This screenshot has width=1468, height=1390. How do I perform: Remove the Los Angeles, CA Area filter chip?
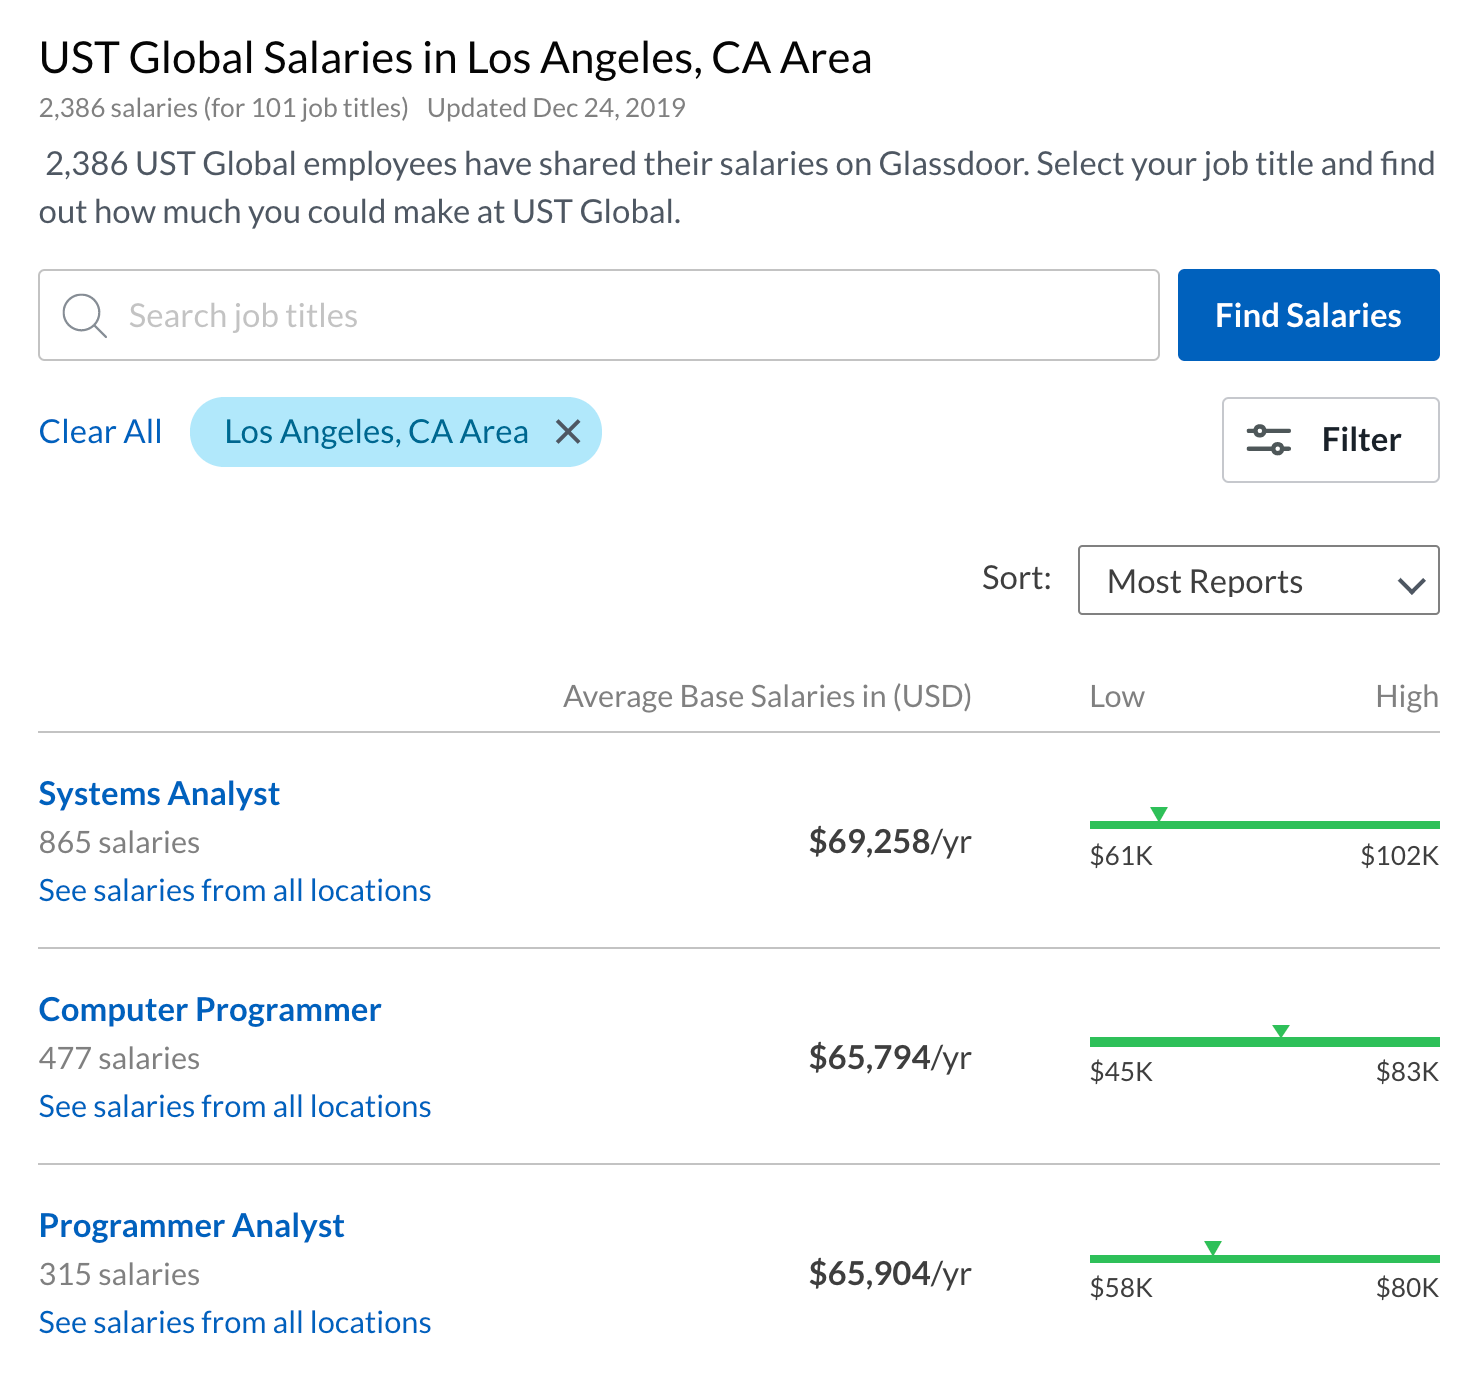pyautogui.click(x=568, y=432)
